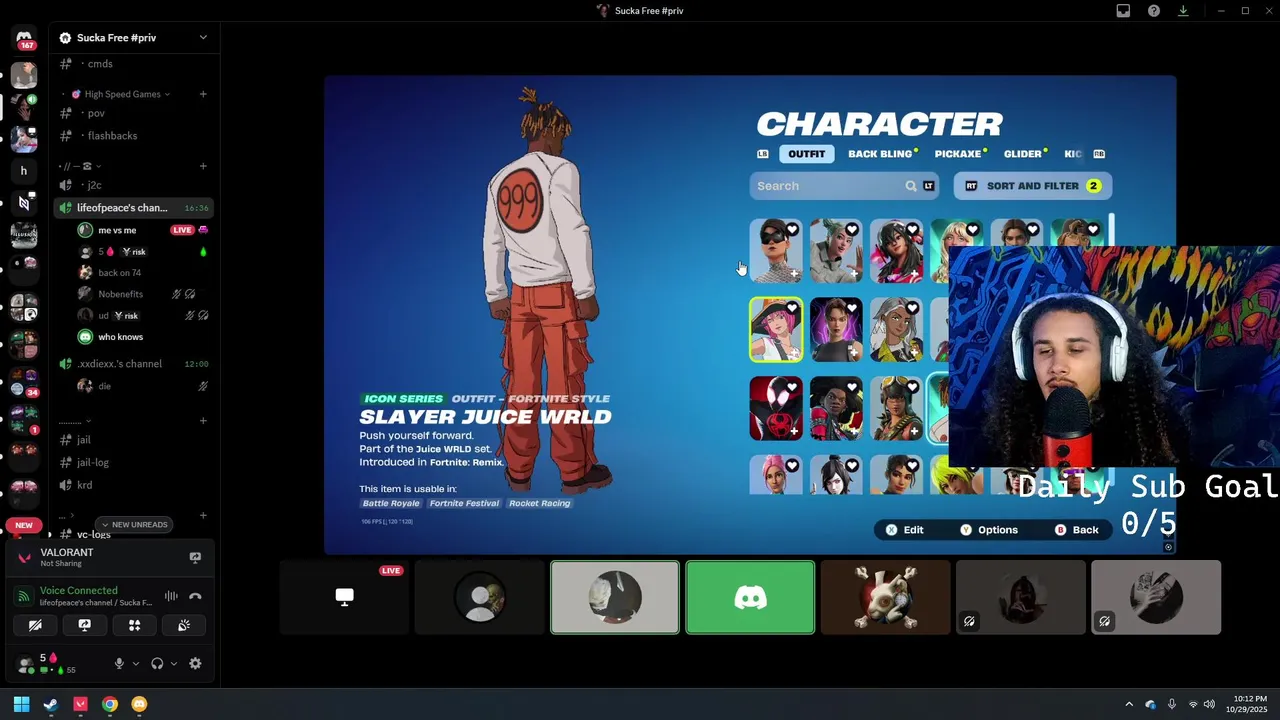Open noise suppression waveform icon
The height and width of the screenshot is (720, 1280).
click(x=171, y=596)
